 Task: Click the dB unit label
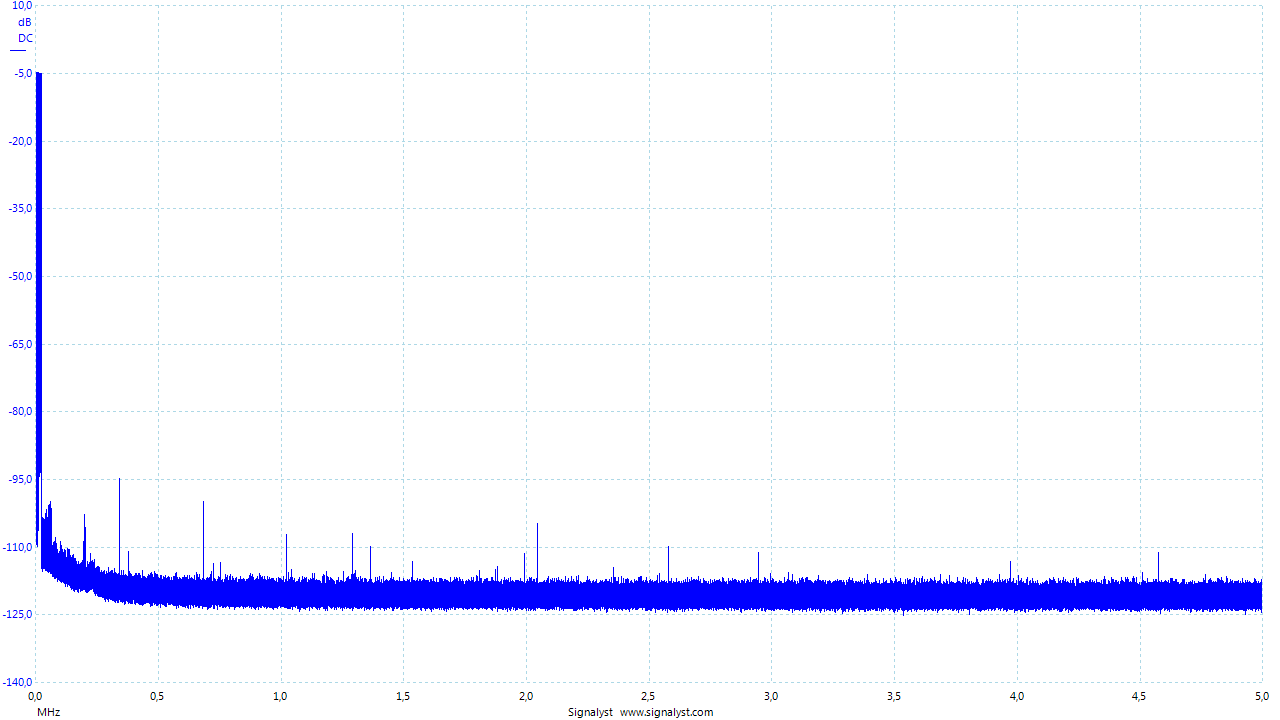coord(25,22)
